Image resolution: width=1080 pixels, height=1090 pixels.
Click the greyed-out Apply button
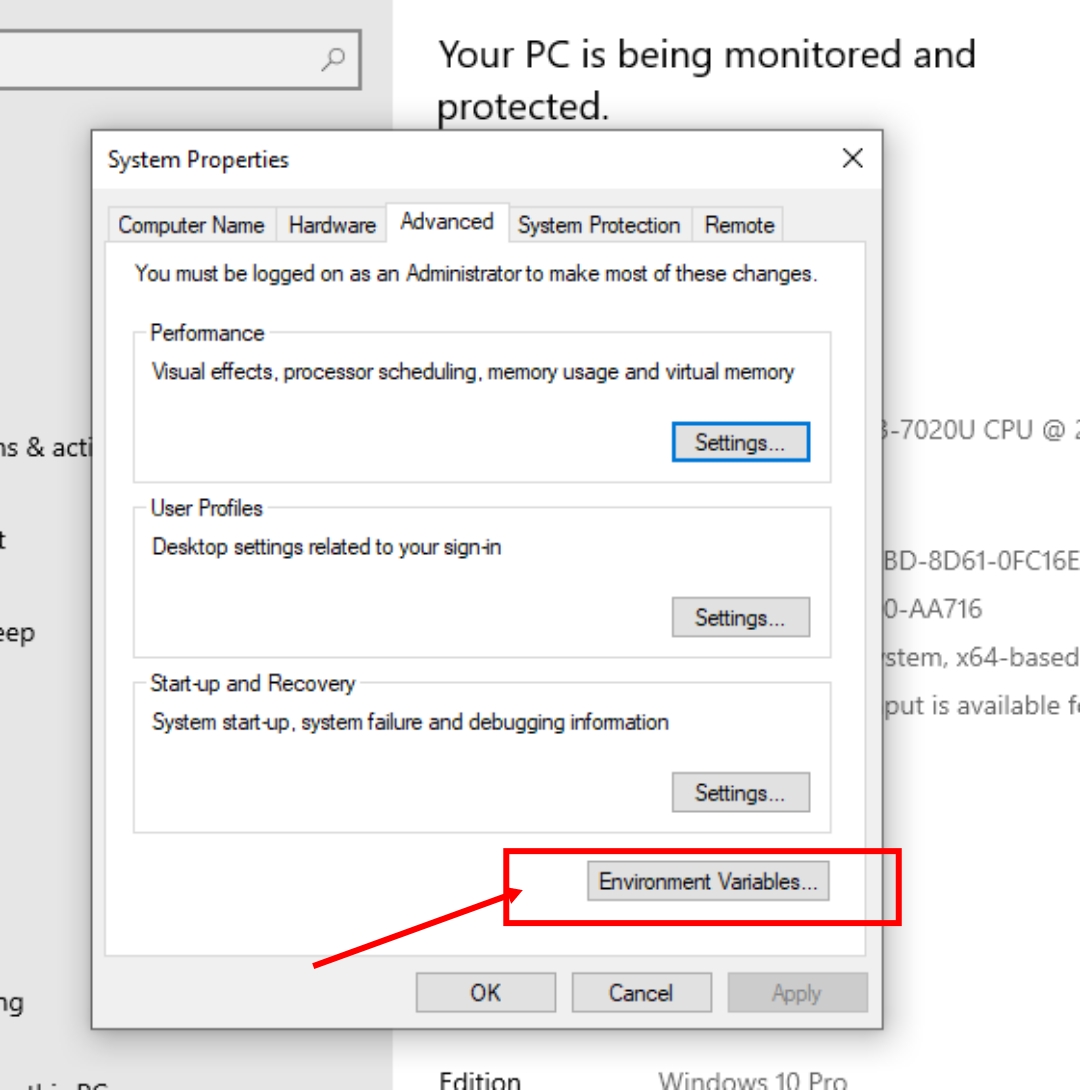point(797,993)
